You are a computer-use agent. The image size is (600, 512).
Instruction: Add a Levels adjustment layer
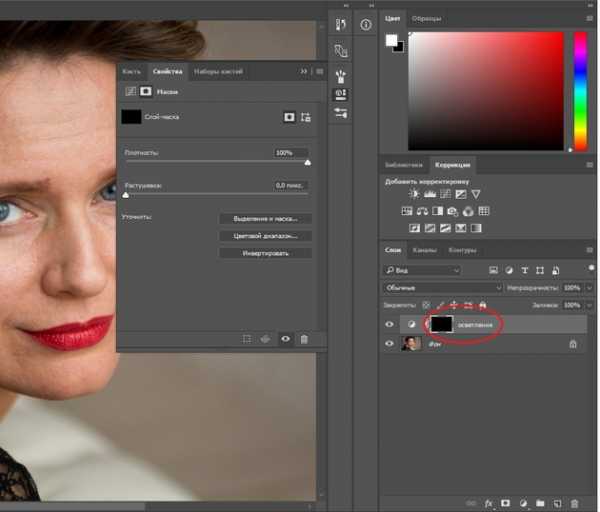click(431, 193)
